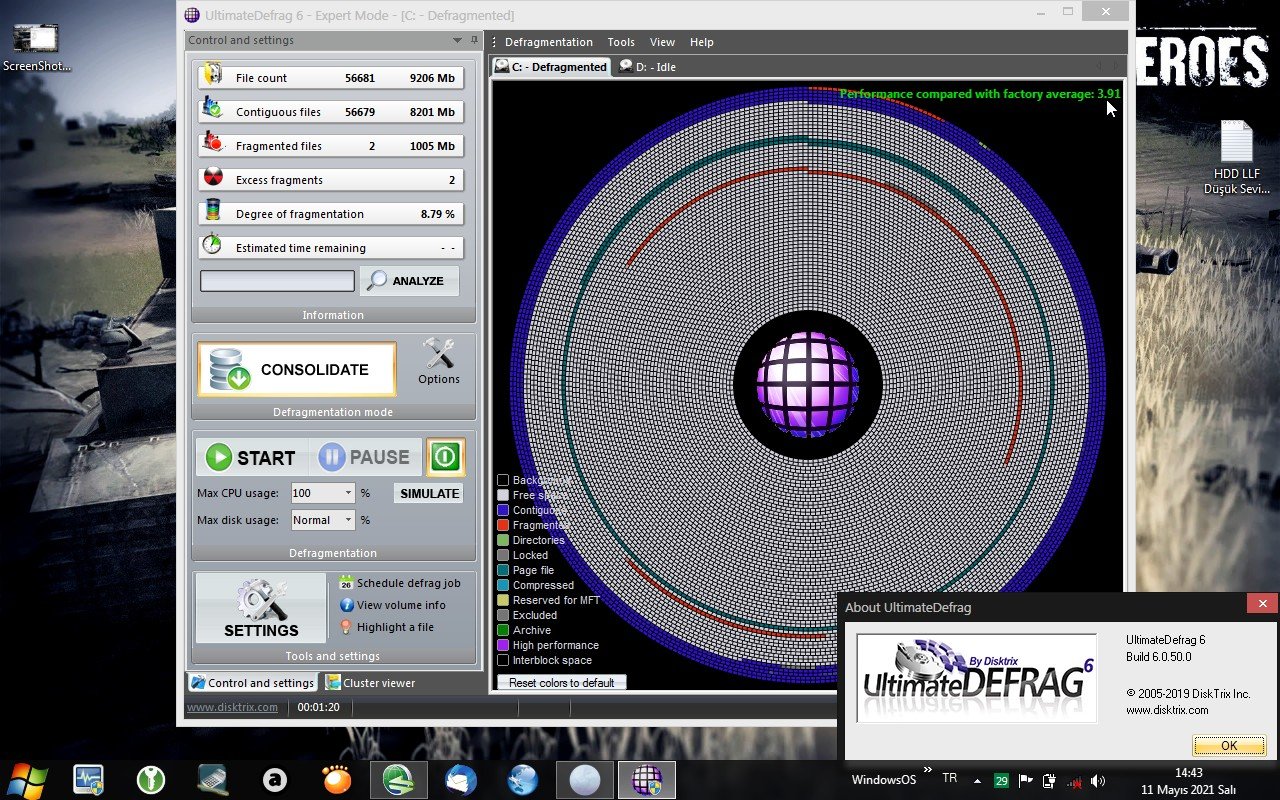Screen dimensions: 1280x800
Task: Click the UltimateDefrag taskbar icon
Action: pos(647,780)
